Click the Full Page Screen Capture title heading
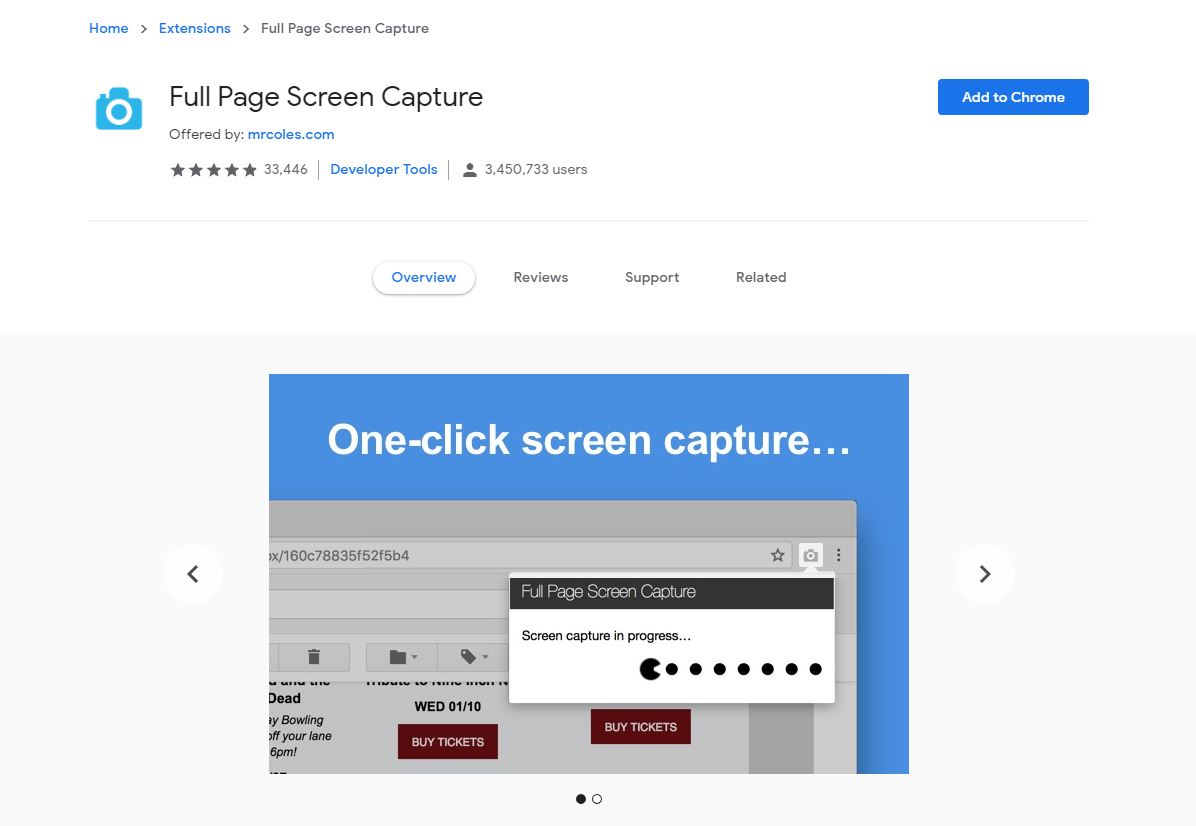The image size is (1196, 826). pos(326,97)
